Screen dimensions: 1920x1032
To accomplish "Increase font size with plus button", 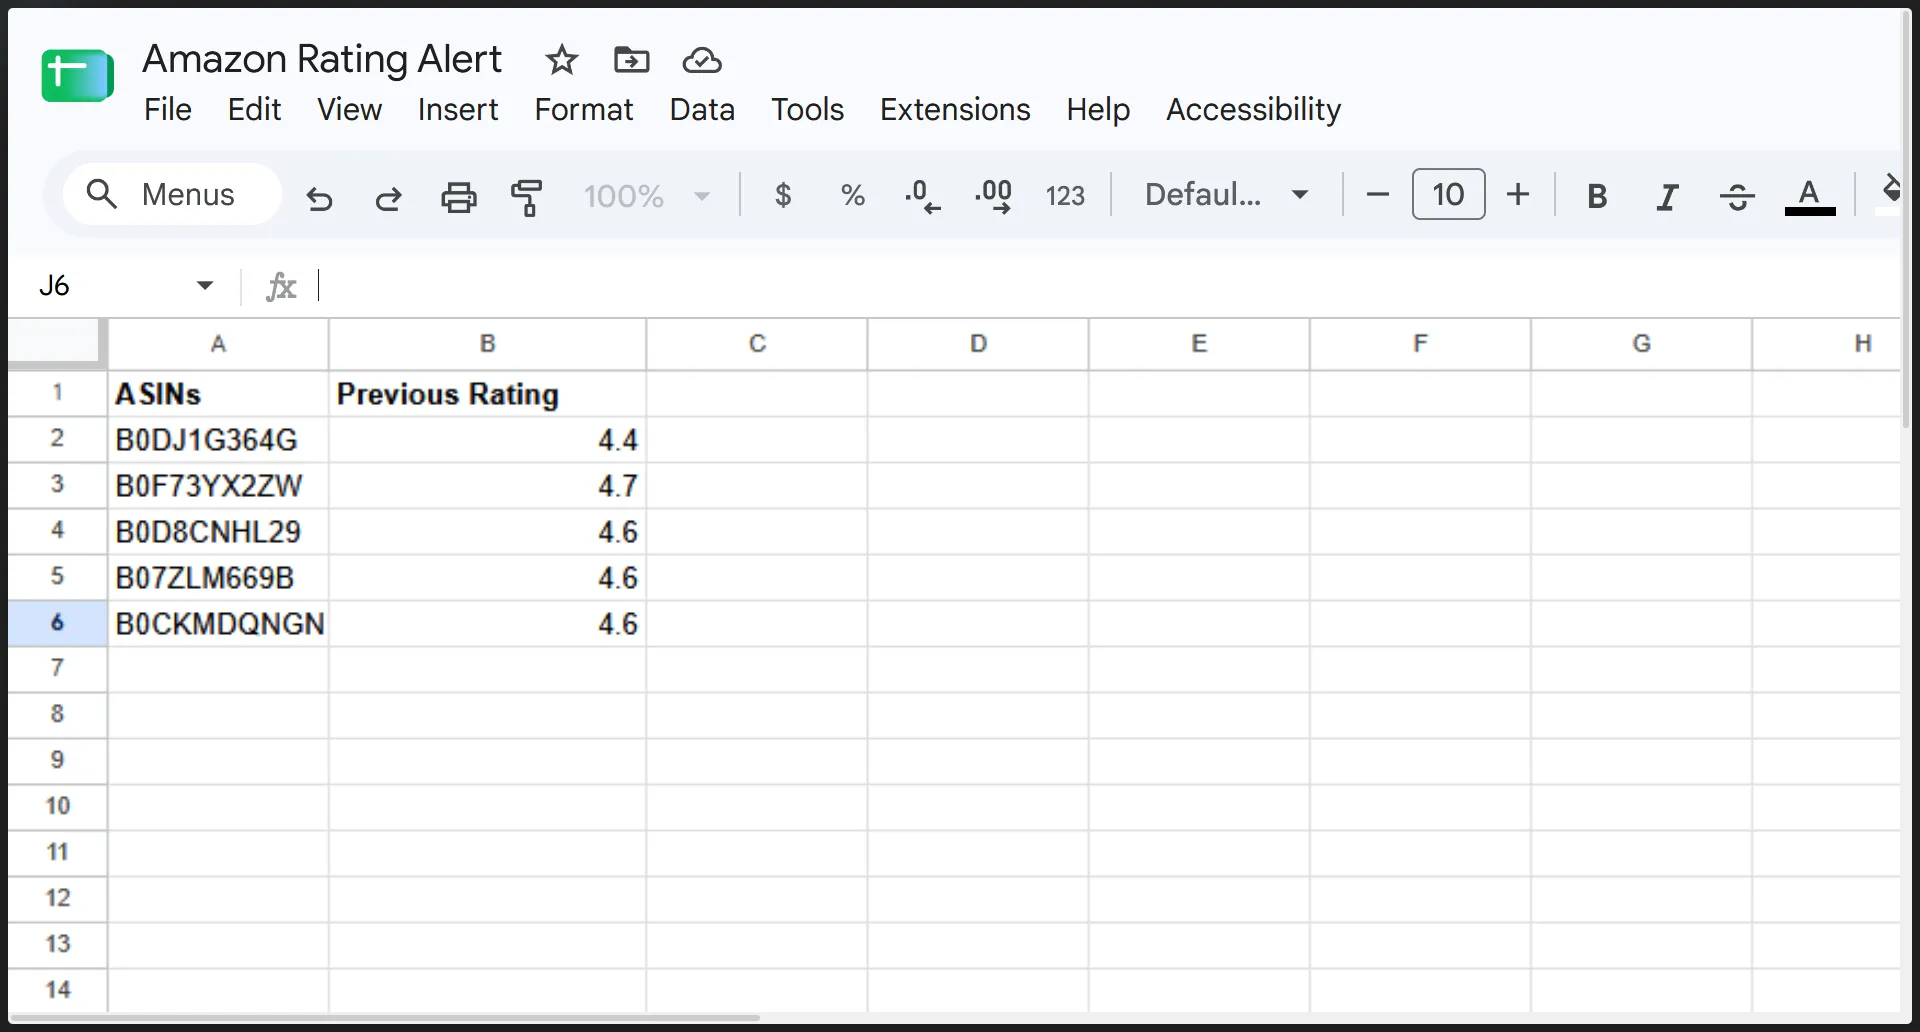I will tap(1518, 194).
